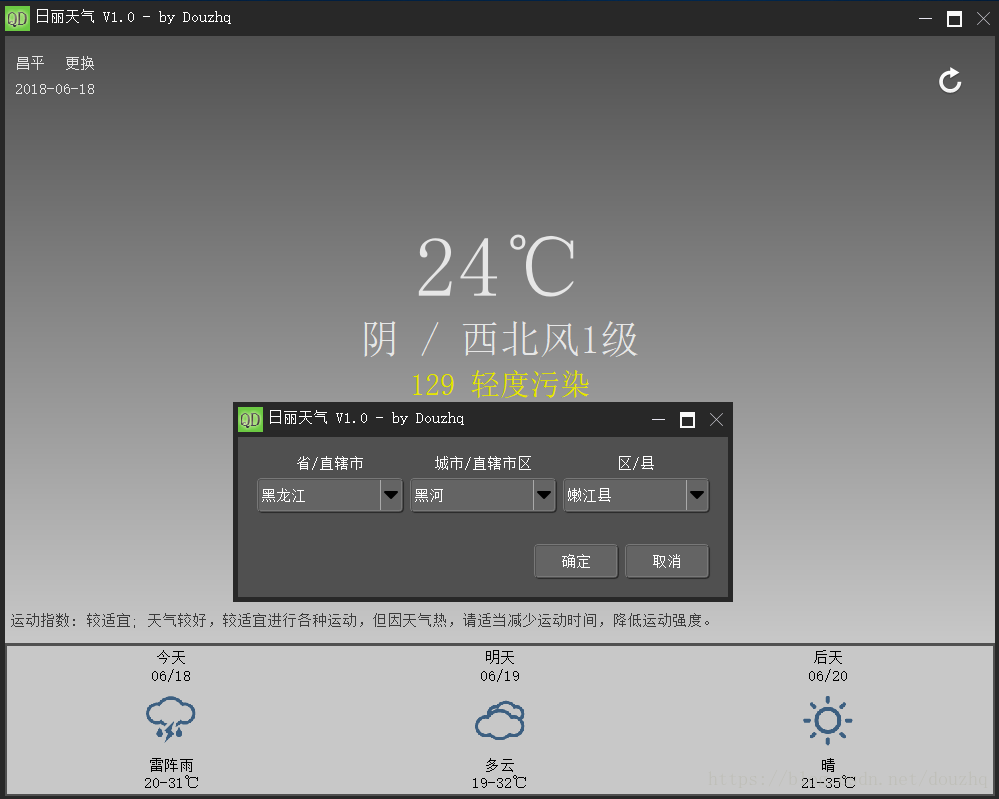Select the 嫩江县 district combo box
This screenshot has height=799, width=999.
[x=635, y=495]
